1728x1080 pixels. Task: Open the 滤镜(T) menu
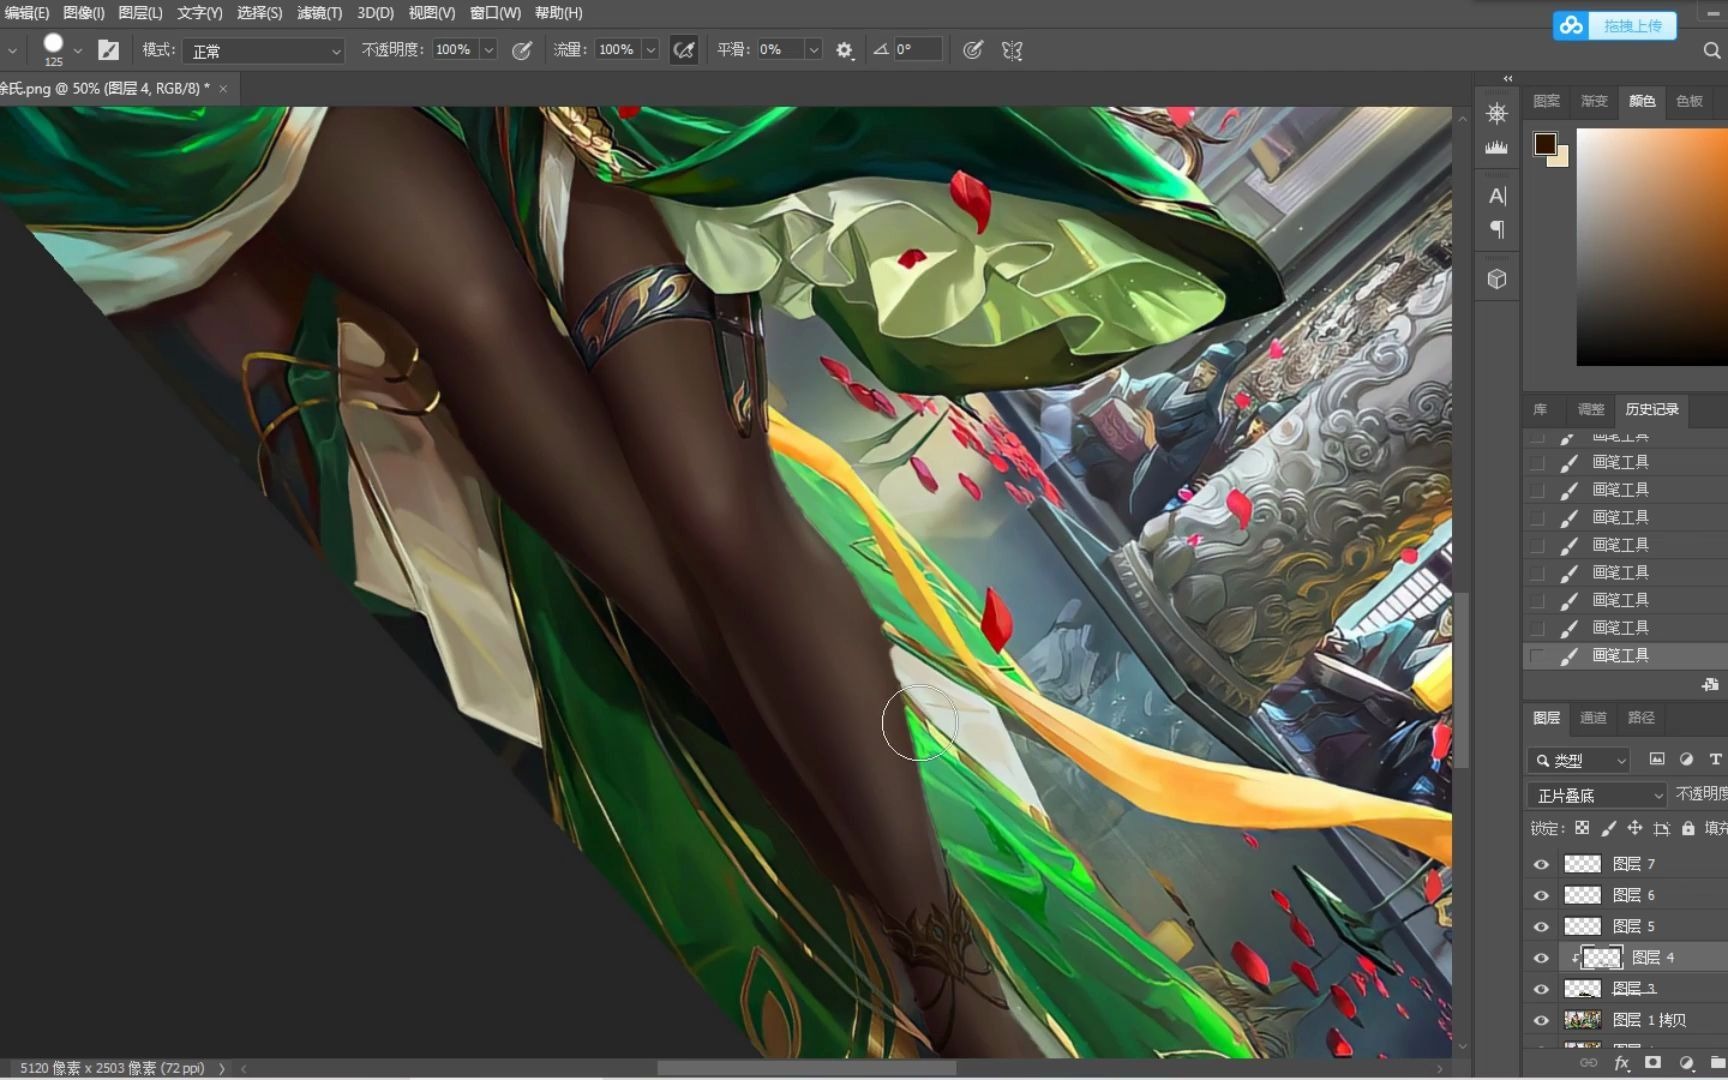pos(319,13)
